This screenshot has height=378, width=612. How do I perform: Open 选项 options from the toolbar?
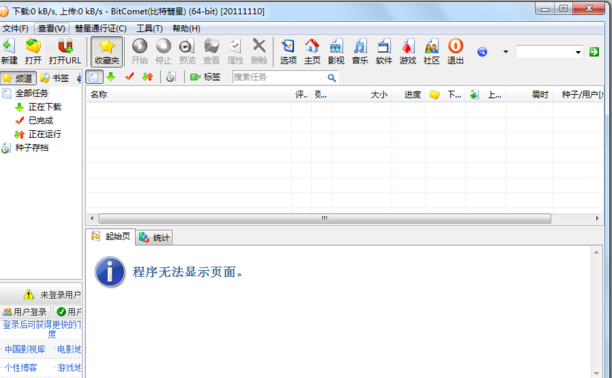[x=288, y=51]
